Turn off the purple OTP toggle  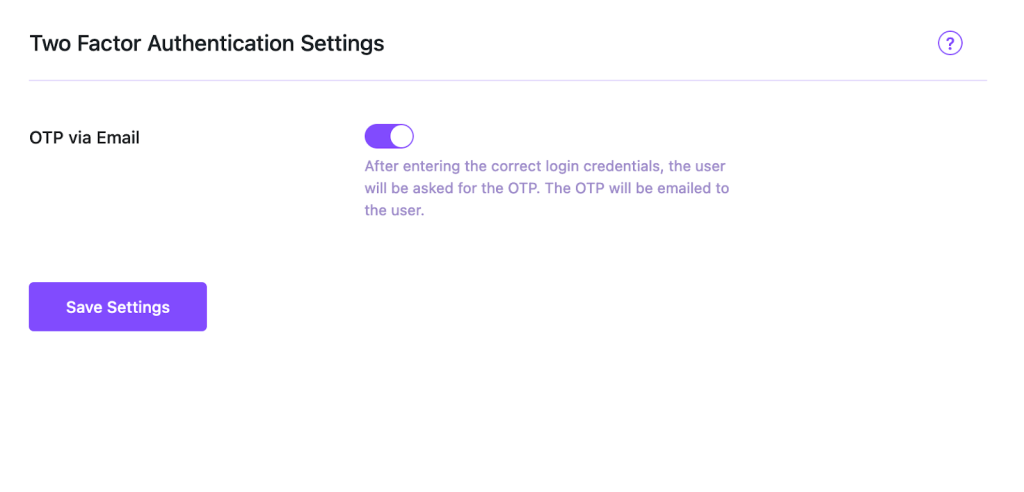tap(389, 136)
